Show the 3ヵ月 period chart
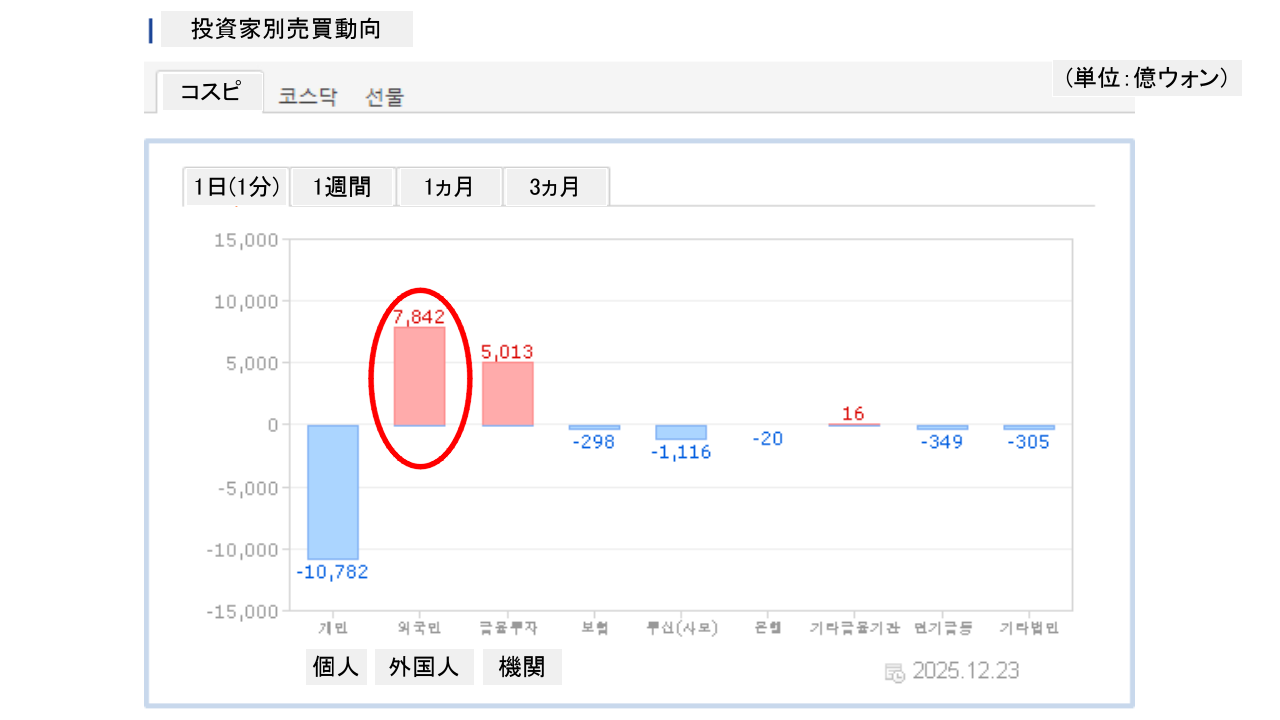This screenshot has height=720, width=1280. [x=555, y=187]
